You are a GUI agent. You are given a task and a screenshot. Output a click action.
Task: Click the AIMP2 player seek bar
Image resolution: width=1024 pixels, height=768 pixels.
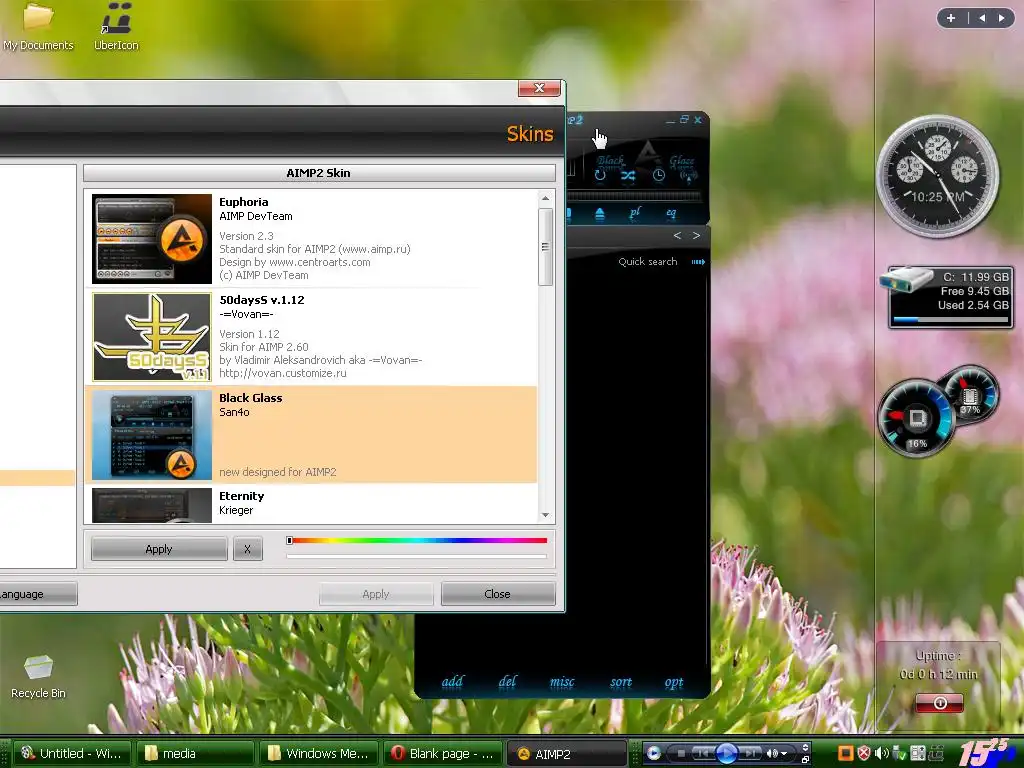pyautogui.click(x=633, y=195)
